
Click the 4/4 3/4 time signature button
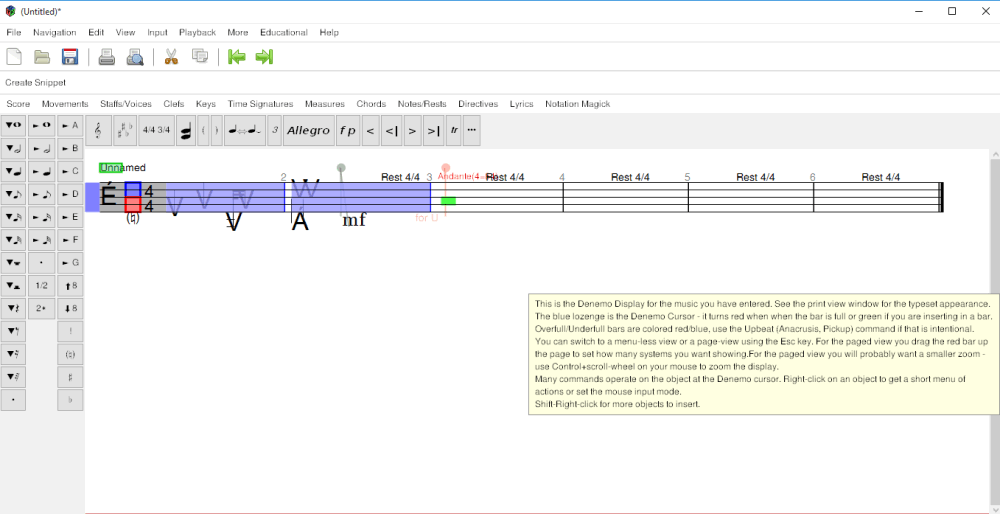(x=156, y=130)
